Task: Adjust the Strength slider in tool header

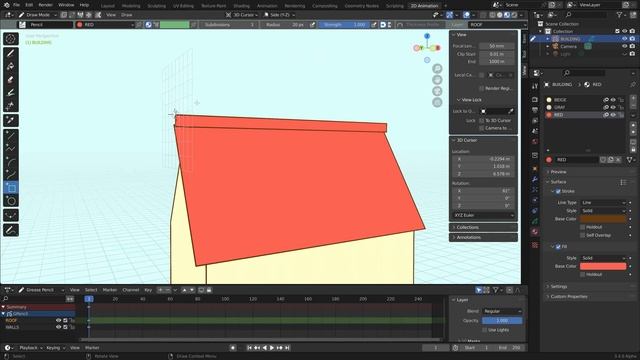Action: tap(344, 25)
